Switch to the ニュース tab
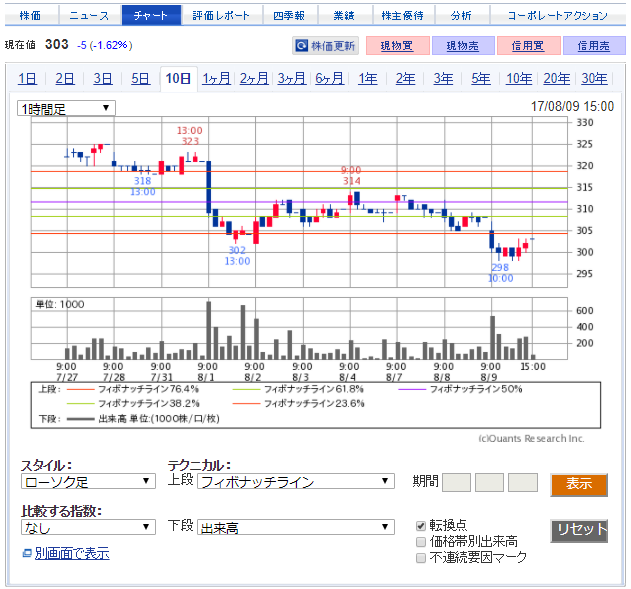The width and height of the screenshot is (631, 589). click(90, 15)
